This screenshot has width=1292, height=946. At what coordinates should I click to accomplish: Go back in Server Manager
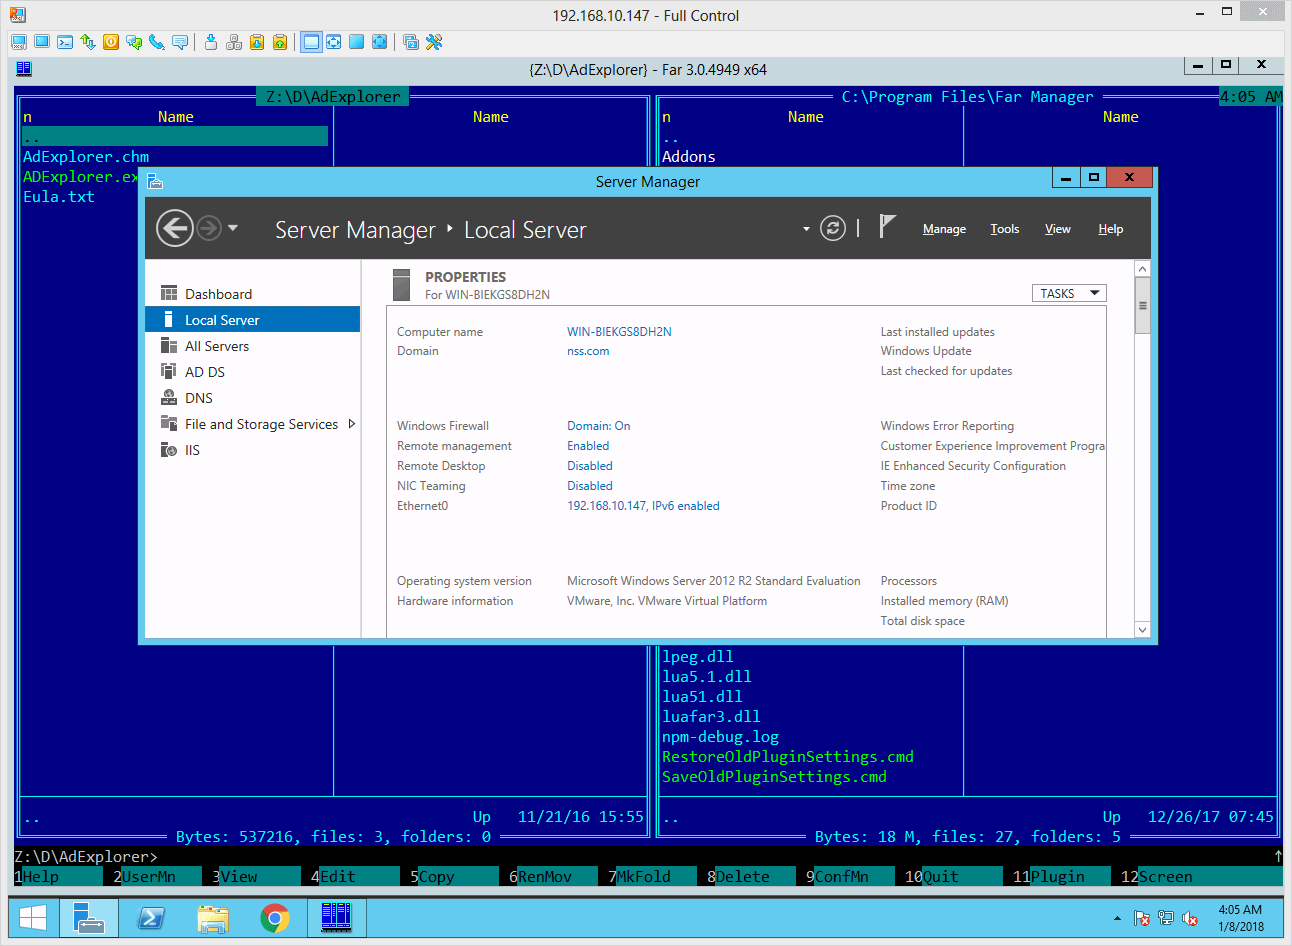(x=175, y=228)
